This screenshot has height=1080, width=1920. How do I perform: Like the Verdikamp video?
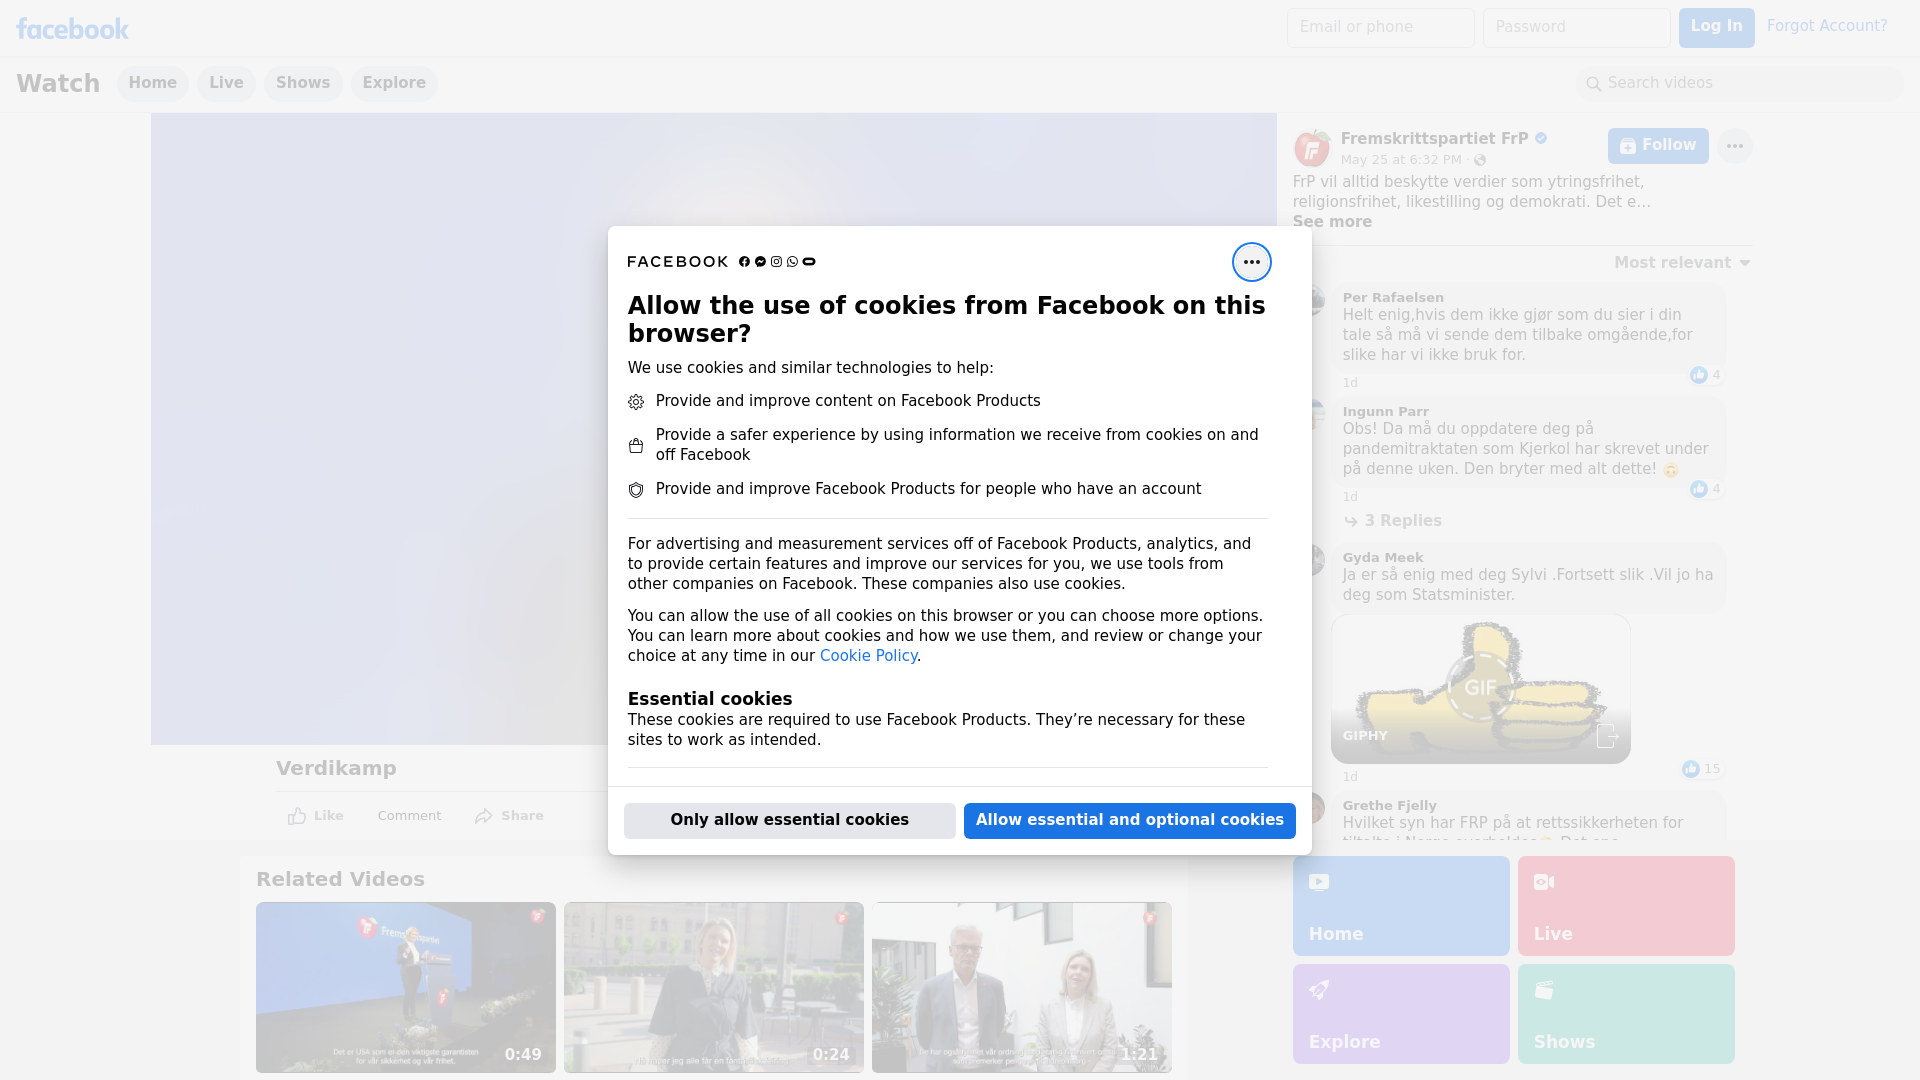click(x=316, y=816)
